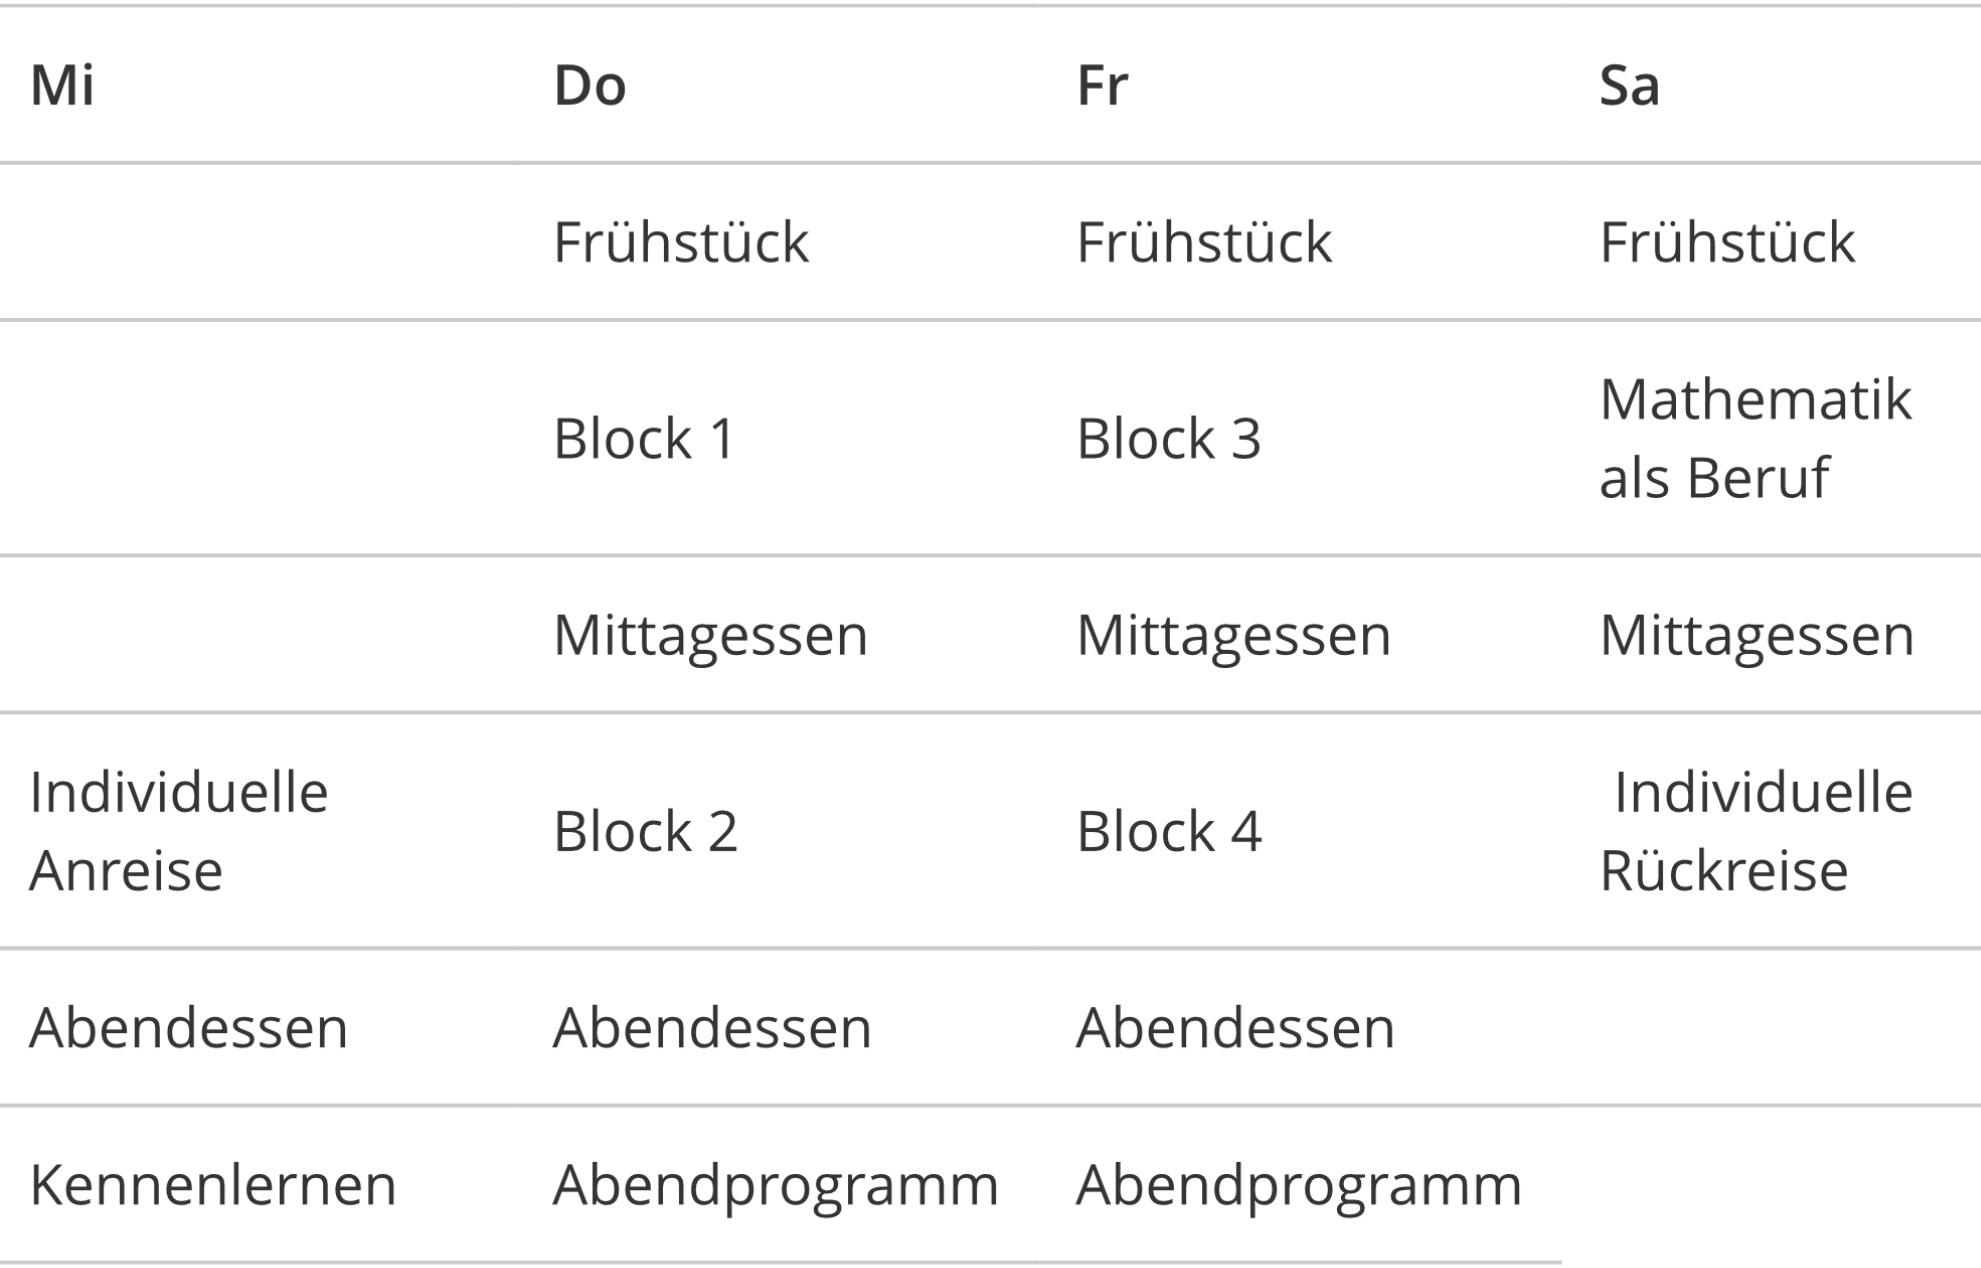1981x1268 pixels.
Task: Click Abendprogramm in the Fr column
Action: click(x=1299, y=1187)
